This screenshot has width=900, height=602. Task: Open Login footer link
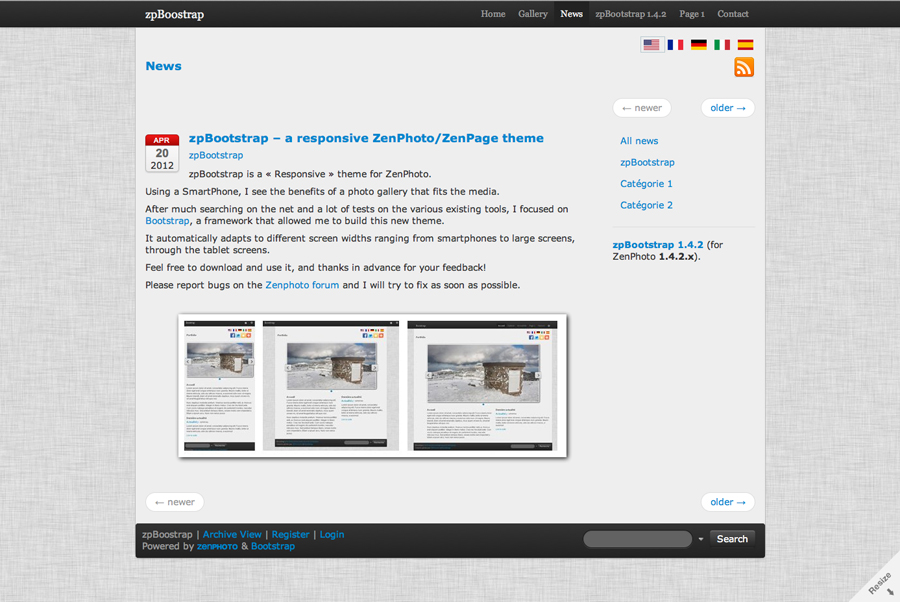pos(332,534)
